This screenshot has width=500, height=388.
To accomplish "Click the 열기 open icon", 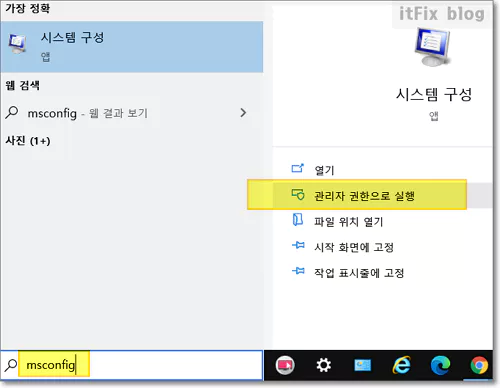I will tap(298, 168).
